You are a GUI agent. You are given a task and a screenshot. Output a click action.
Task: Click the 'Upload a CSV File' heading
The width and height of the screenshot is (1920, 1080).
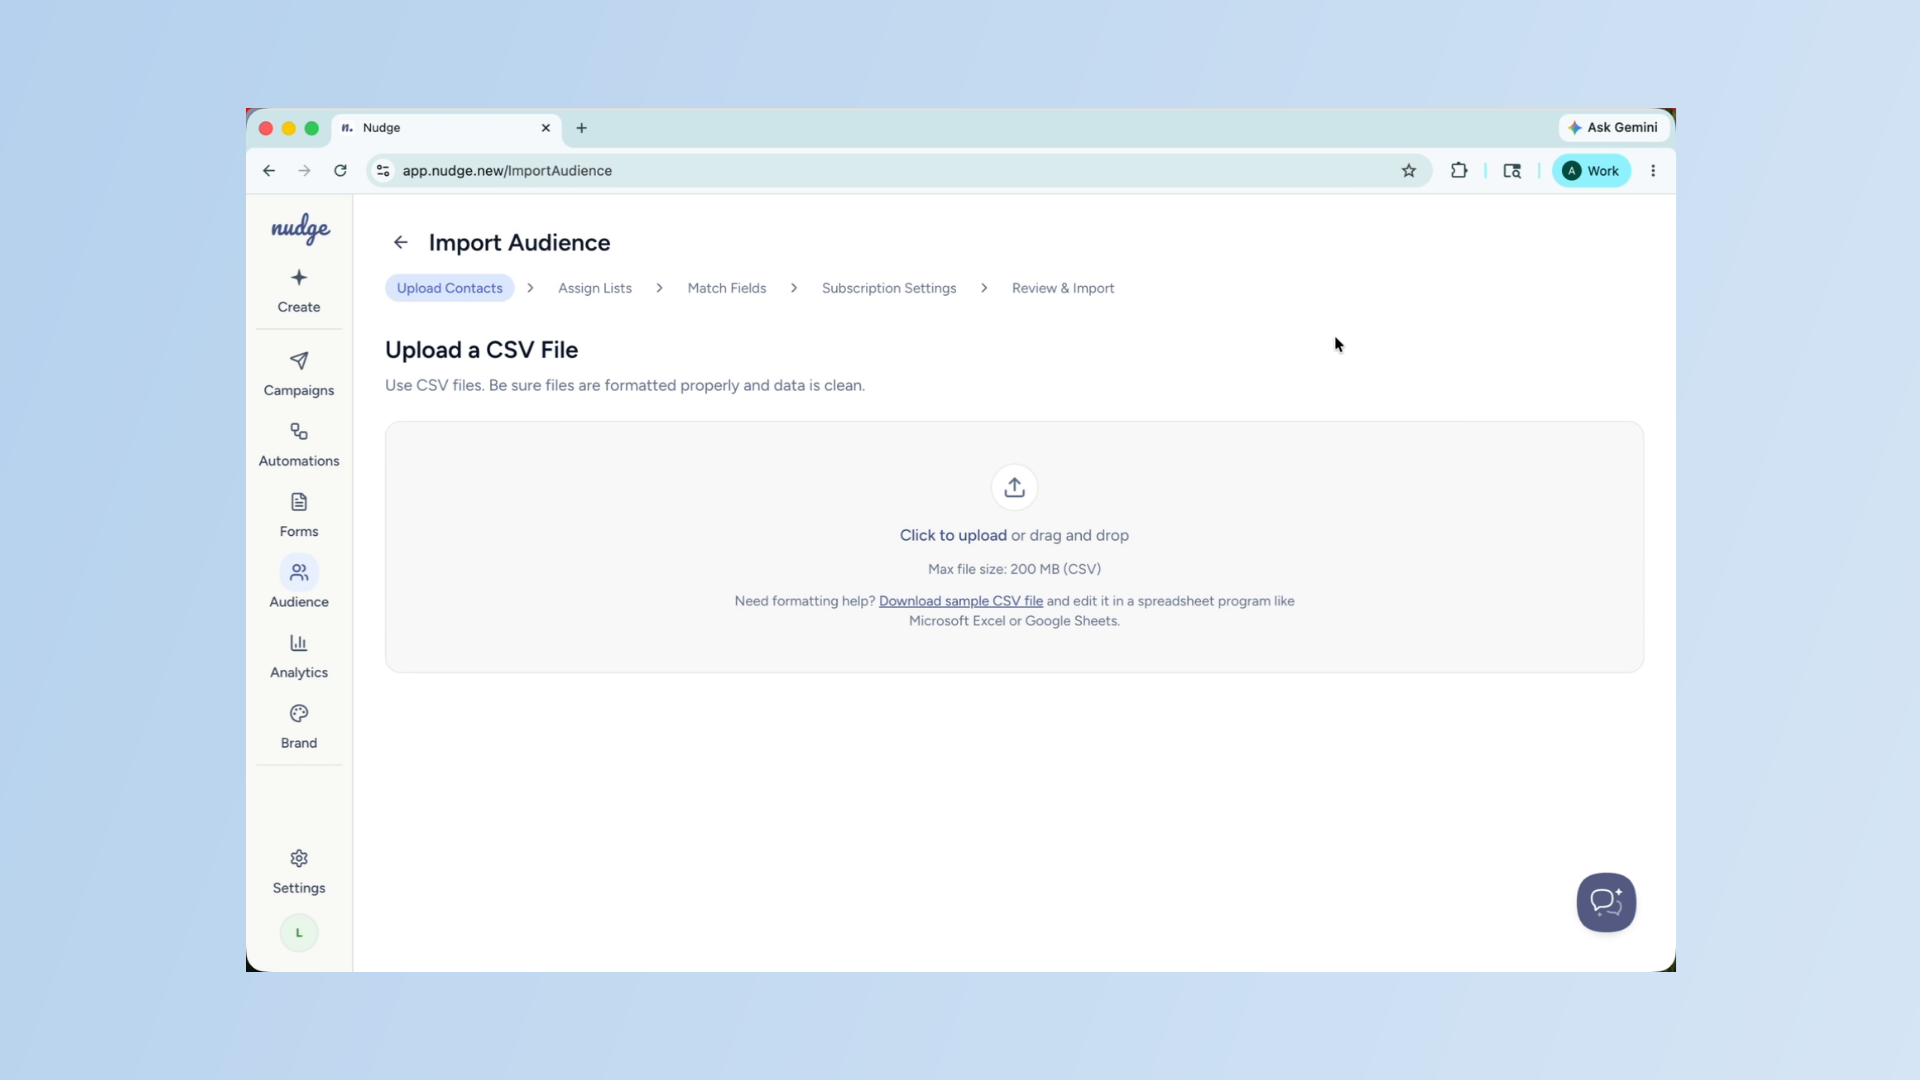(x=481, y=350)
